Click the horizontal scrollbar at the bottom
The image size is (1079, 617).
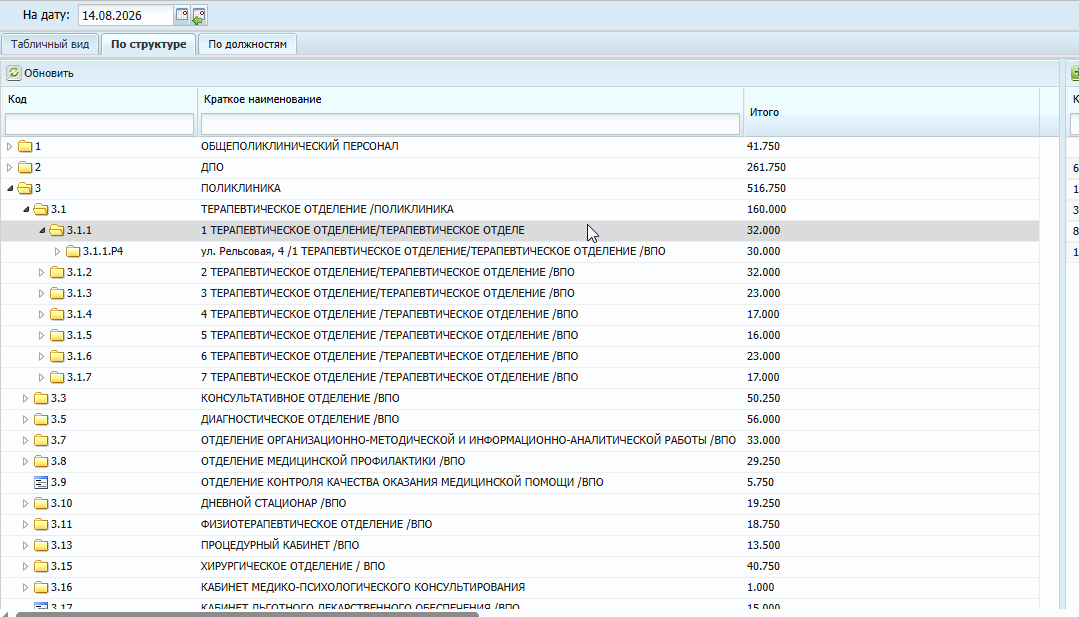click(248, 614)
